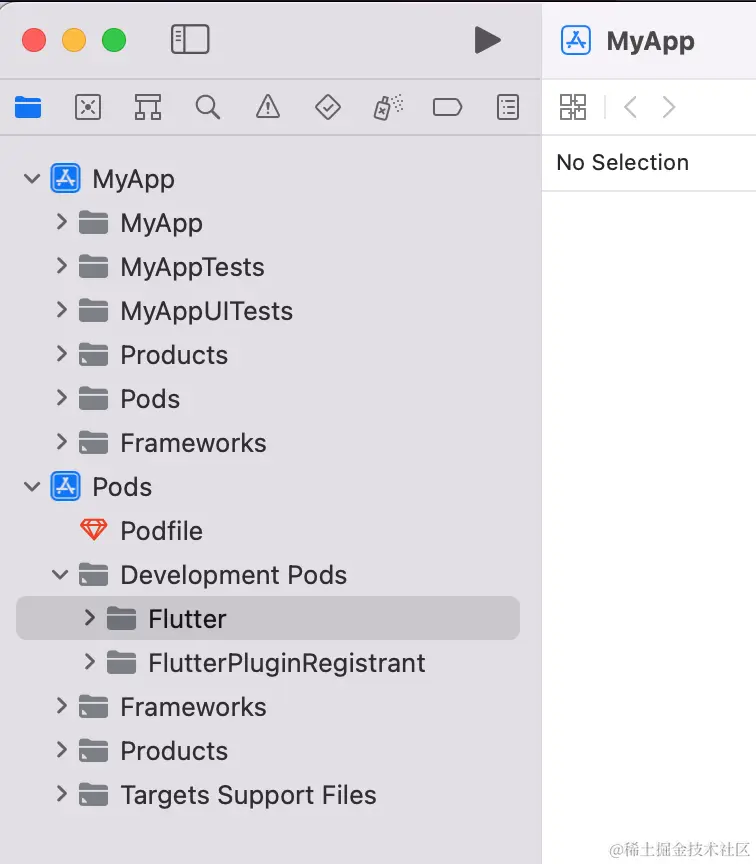Switch to Source Control navigator
The height and width of the screenshot is (864, 756).
coord(88,107)
